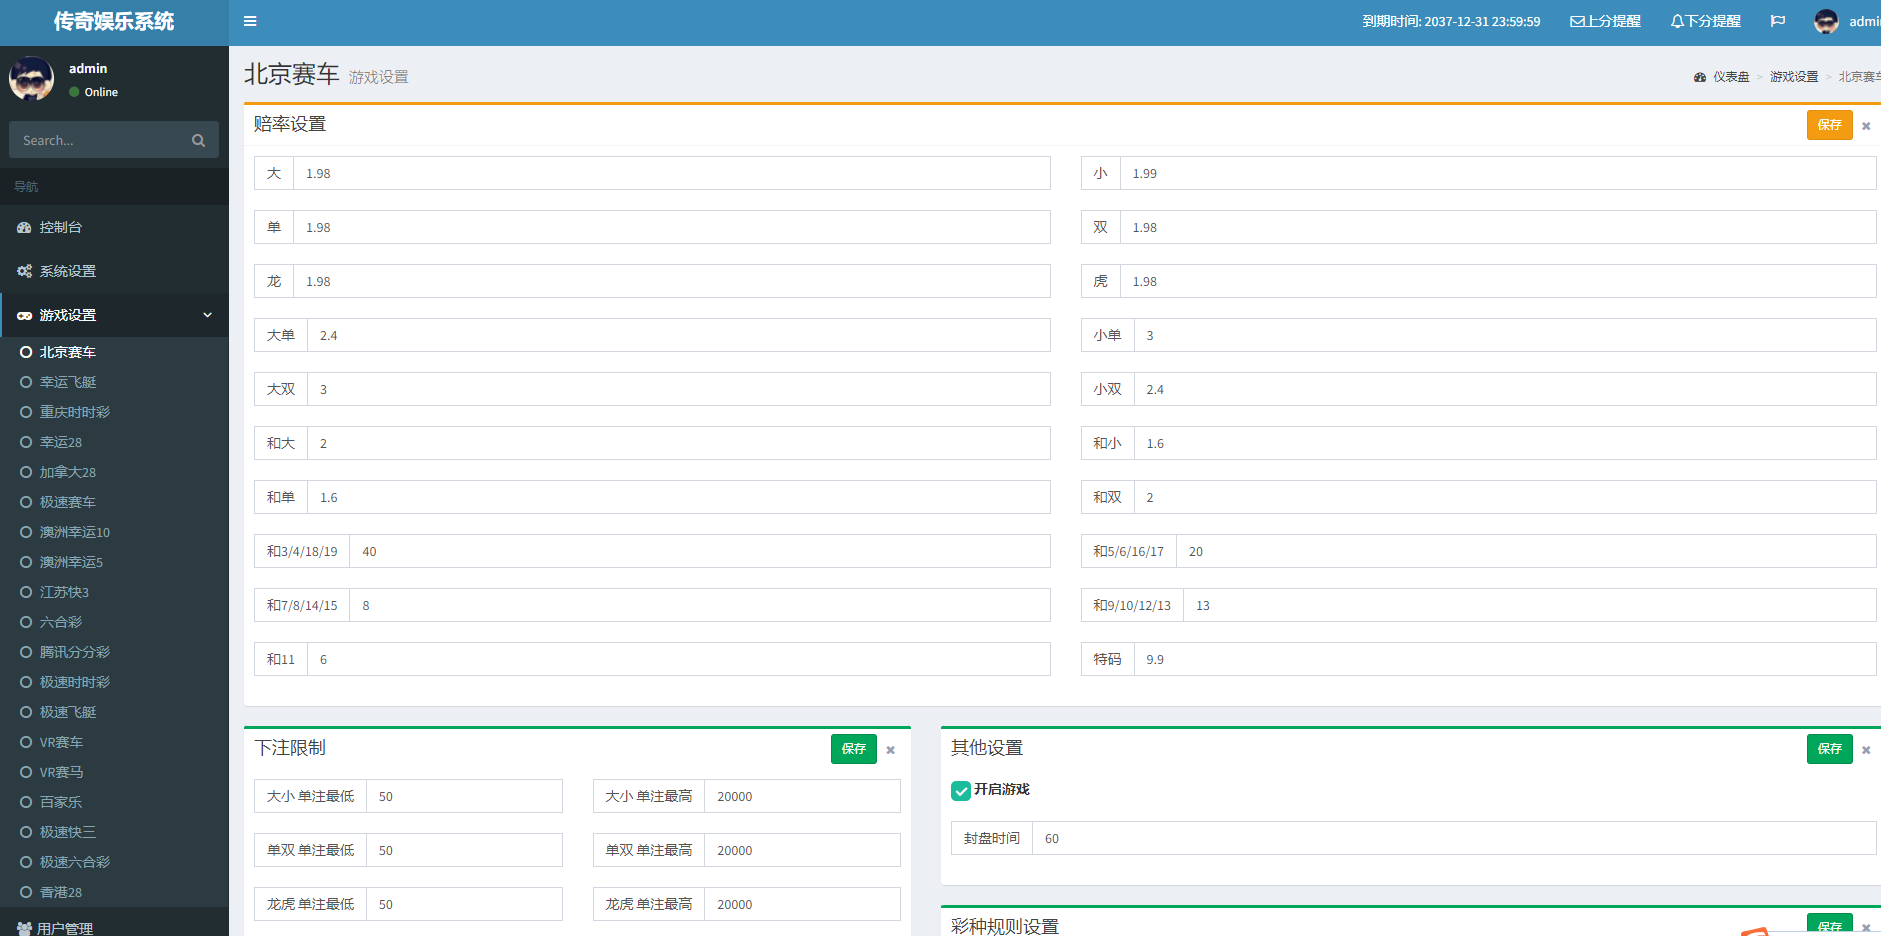1881x936 pixels.
Task: Uncheck the 开启游戏 checkbox
Action: pos(961,791)
